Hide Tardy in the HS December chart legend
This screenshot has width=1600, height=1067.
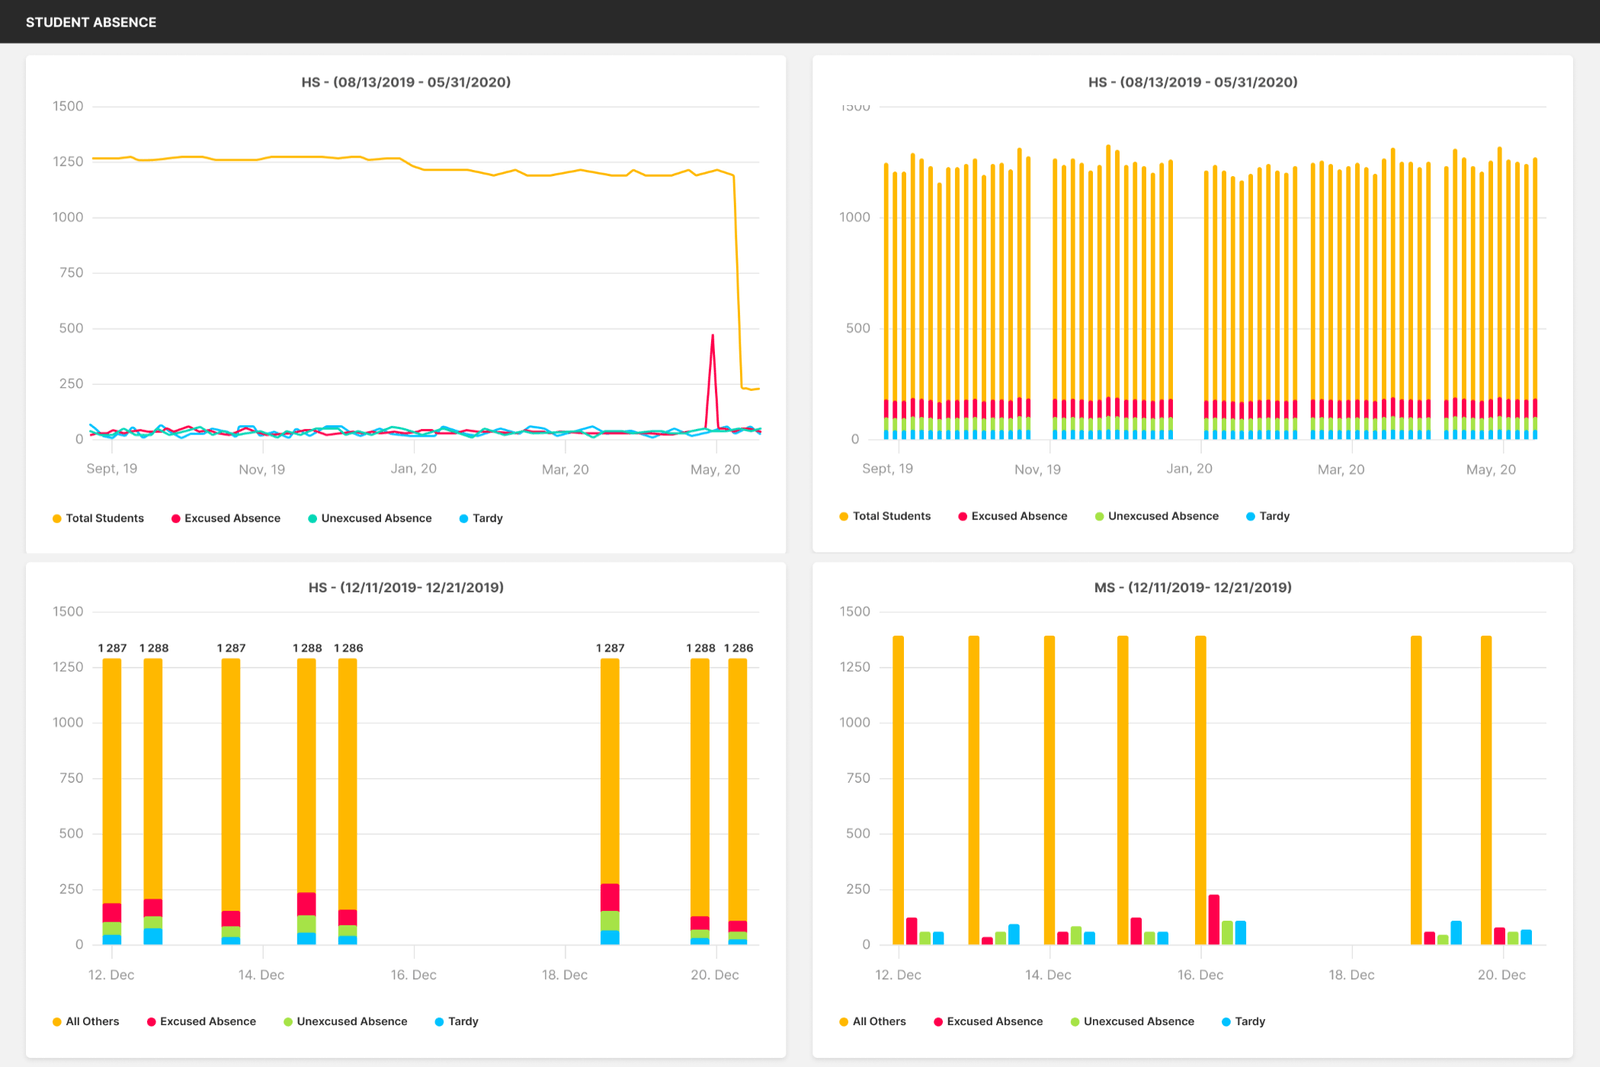coord(457,1021)
